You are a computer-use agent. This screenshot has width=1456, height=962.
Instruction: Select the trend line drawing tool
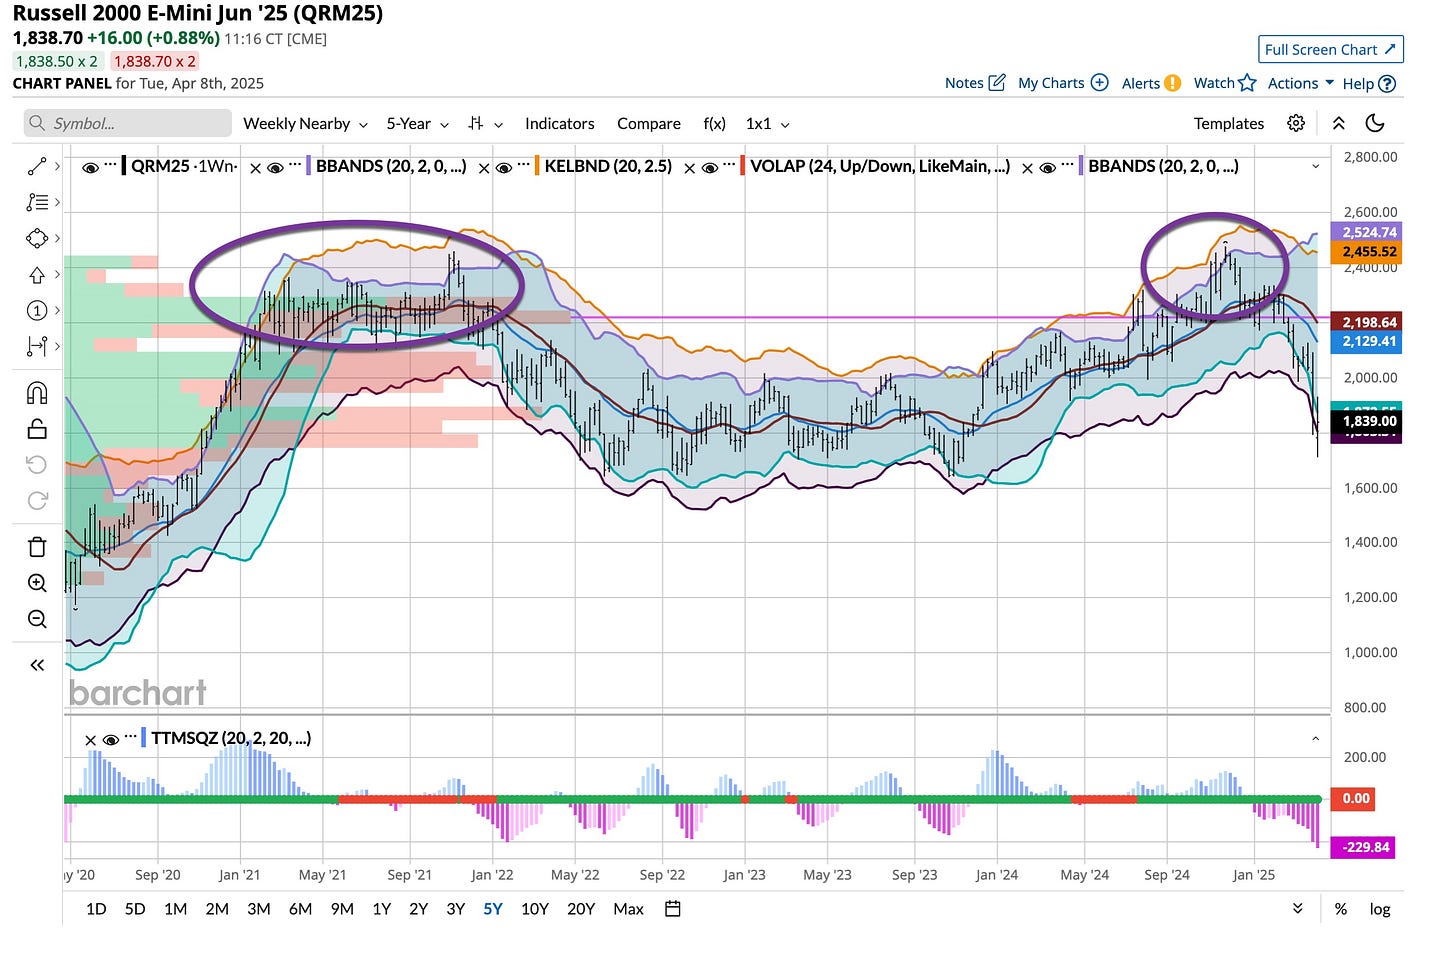click(36, 166)
